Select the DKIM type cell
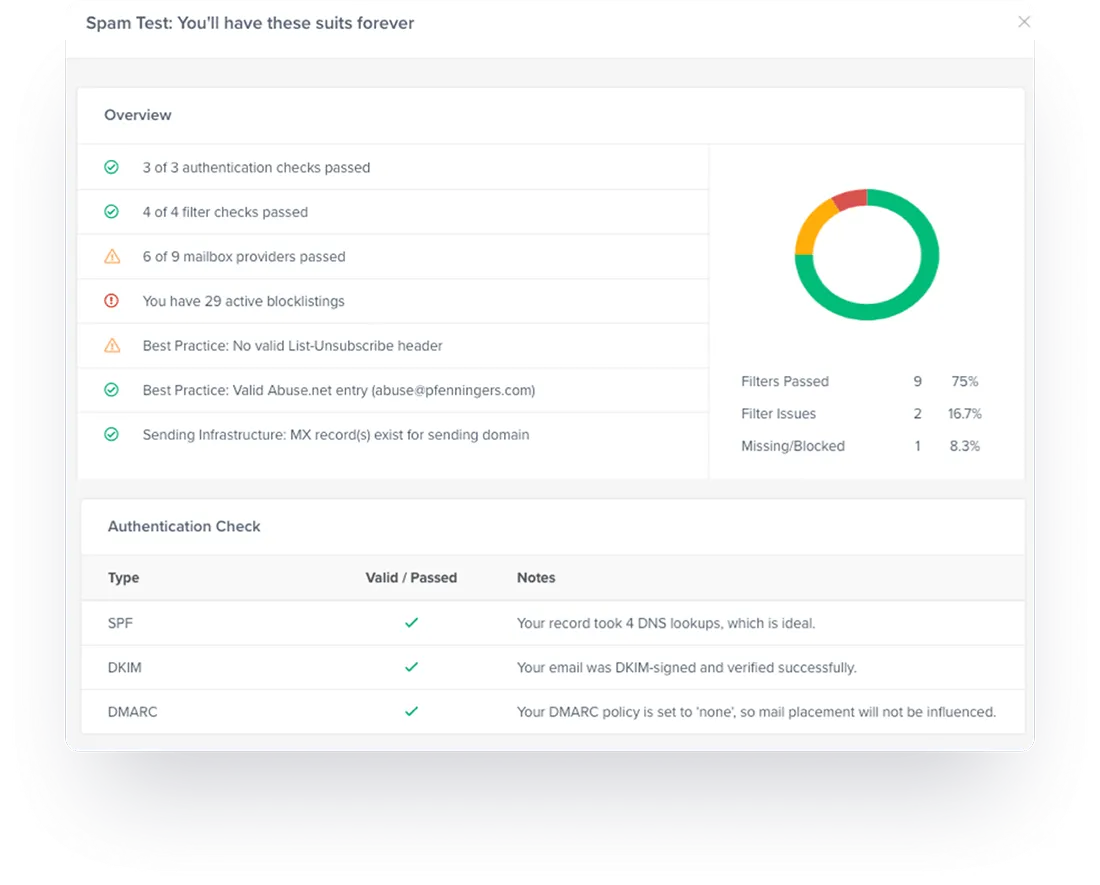1100x885 pixels. coord(124,668)
